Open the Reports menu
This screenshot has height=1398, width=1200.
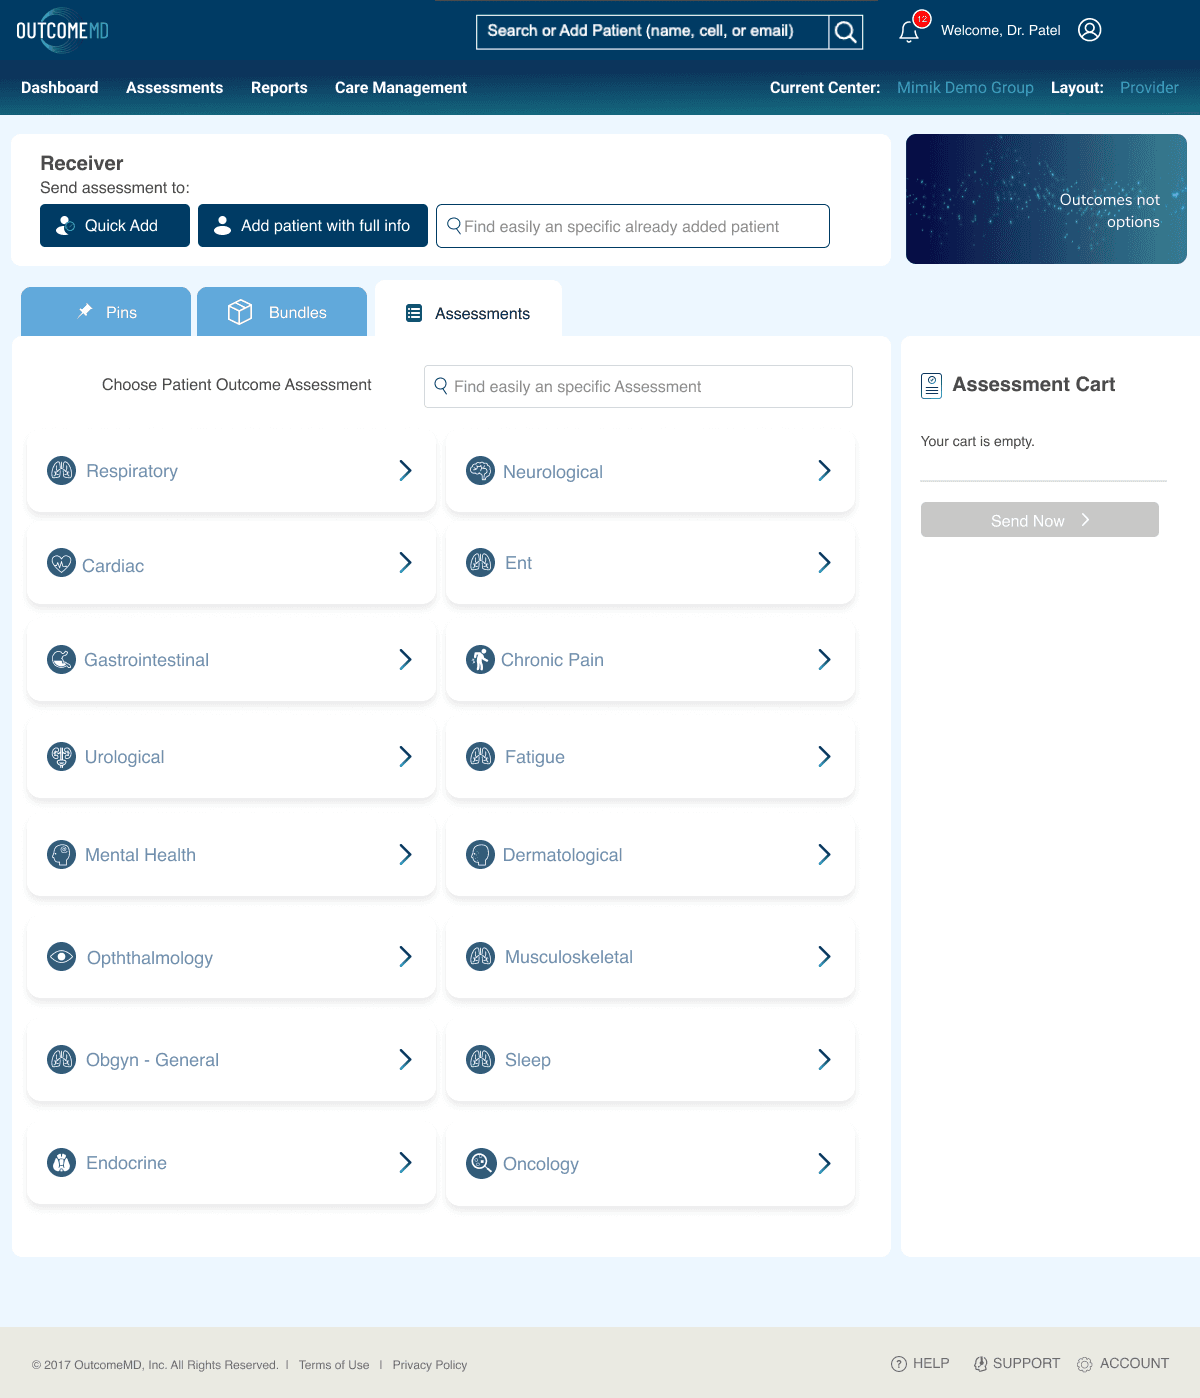point(279,88)
